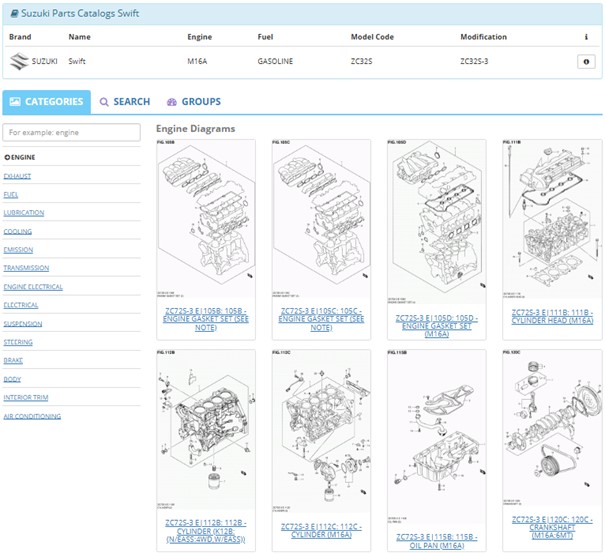Open the SUSPENSION category

(x=23, y=324)
